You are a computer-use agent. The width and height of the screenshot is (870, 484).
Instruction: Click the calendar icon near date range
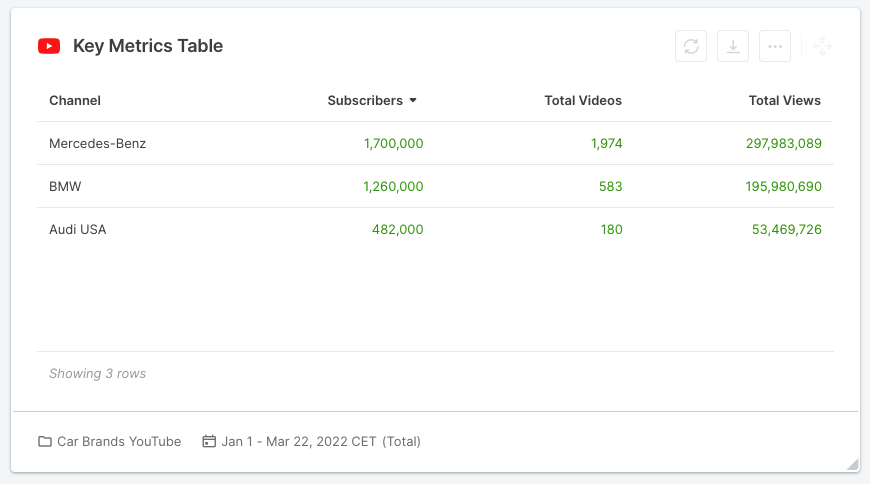pyautogui.click(x=209, y=441)
